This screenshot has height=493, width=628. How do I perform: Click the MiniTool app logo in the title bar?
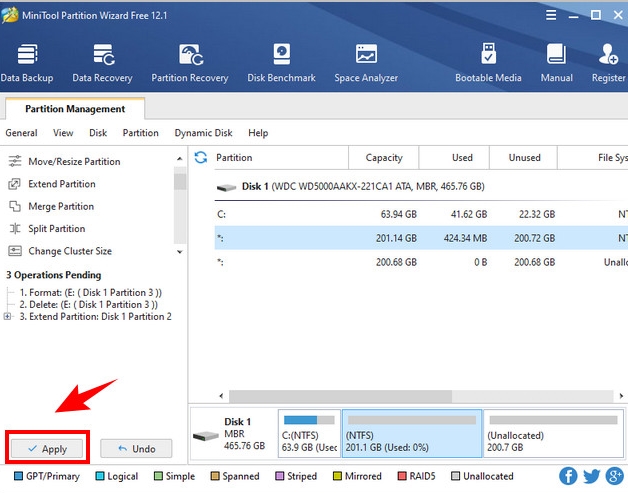[10, 15]
